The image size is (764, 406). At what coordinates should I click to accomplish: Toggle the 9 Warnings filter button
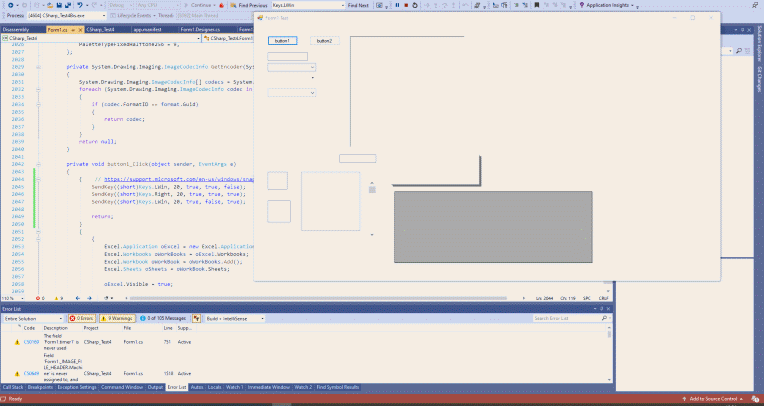click(117, 318)
